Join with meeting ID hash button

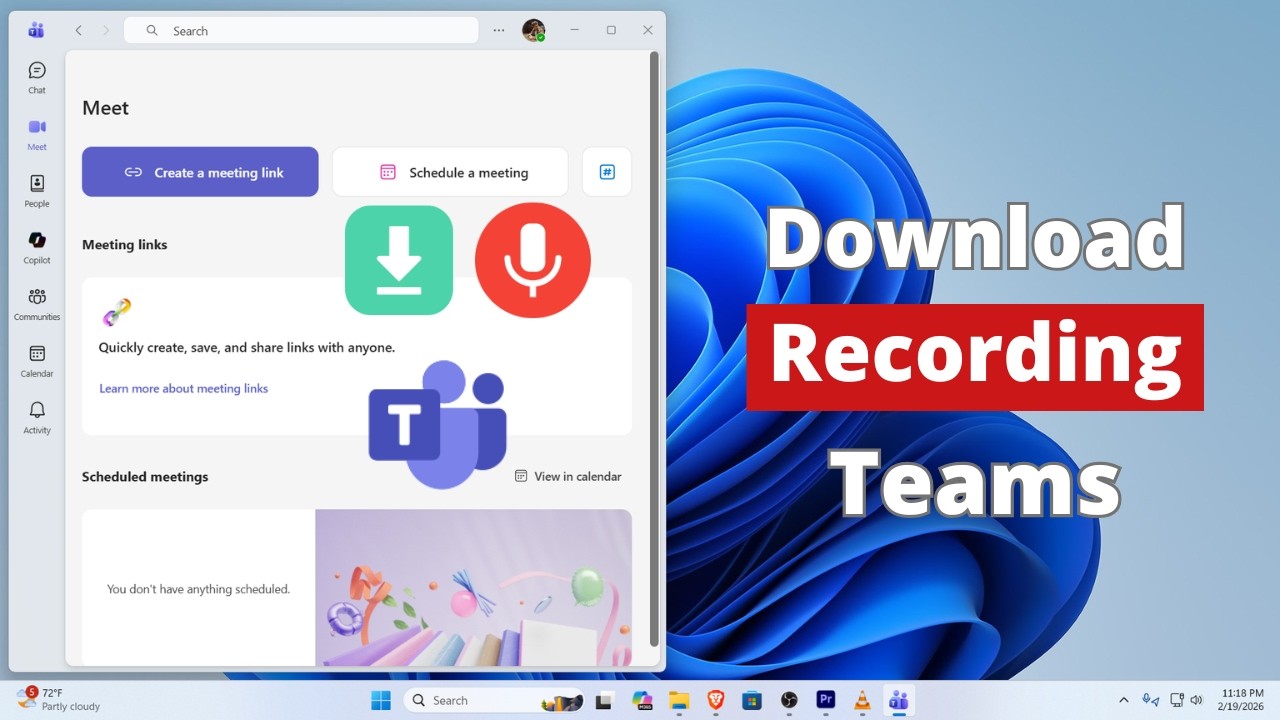click(607, 172)
